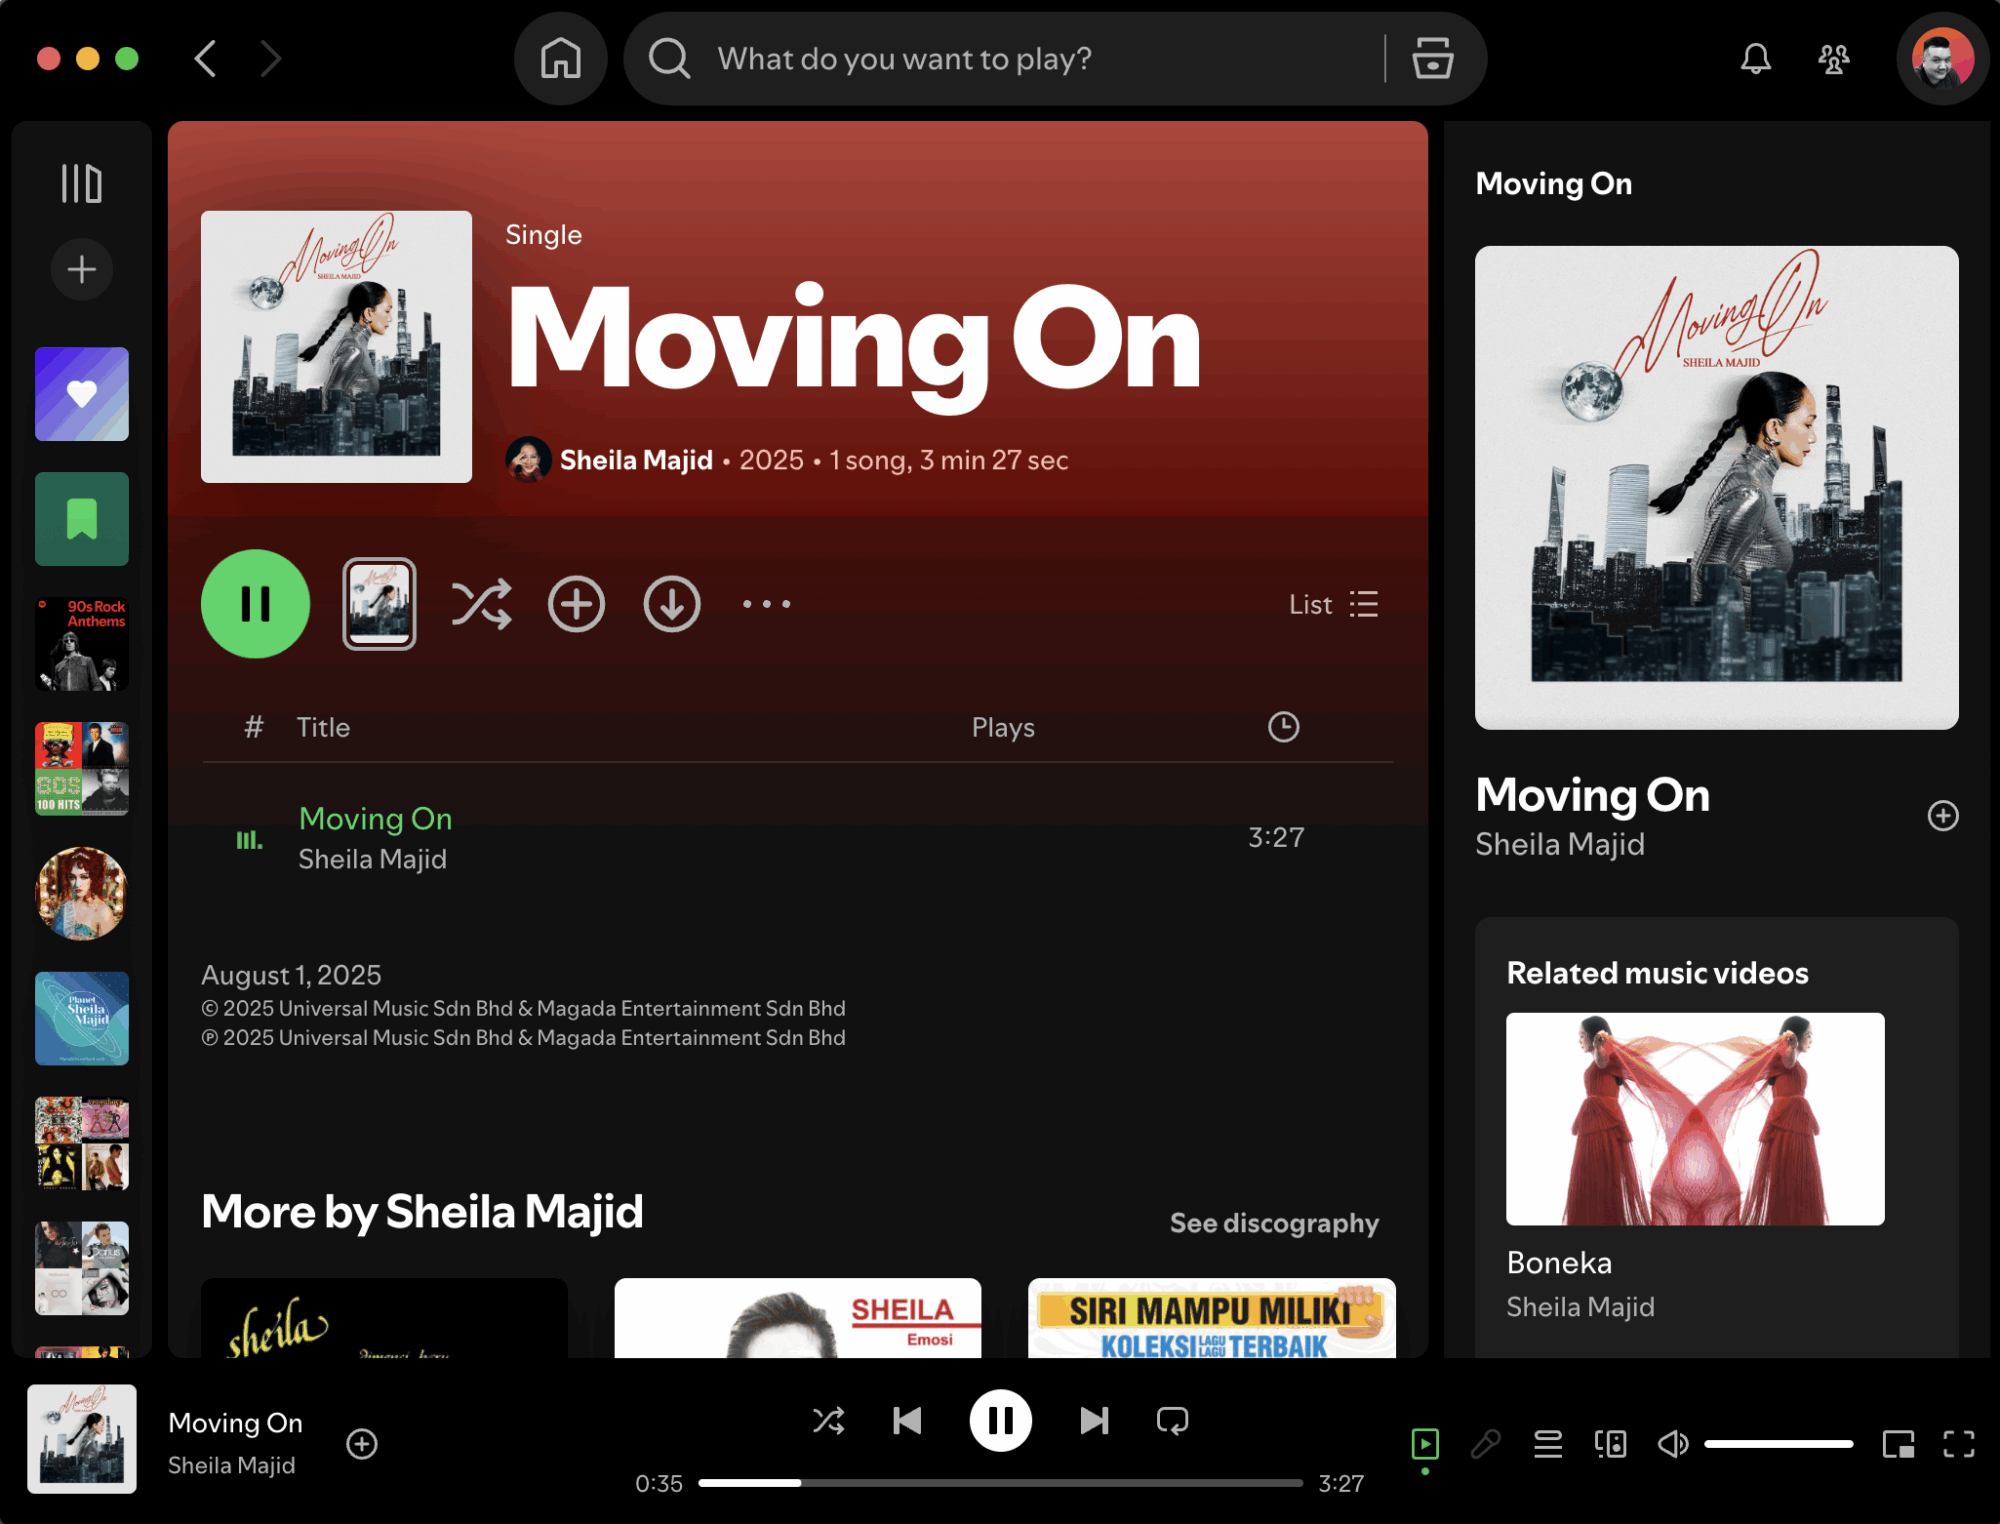This screenshot has width=2000, height=1524.
Task: Toggle repeat mode
Action: point(1172,1420)
